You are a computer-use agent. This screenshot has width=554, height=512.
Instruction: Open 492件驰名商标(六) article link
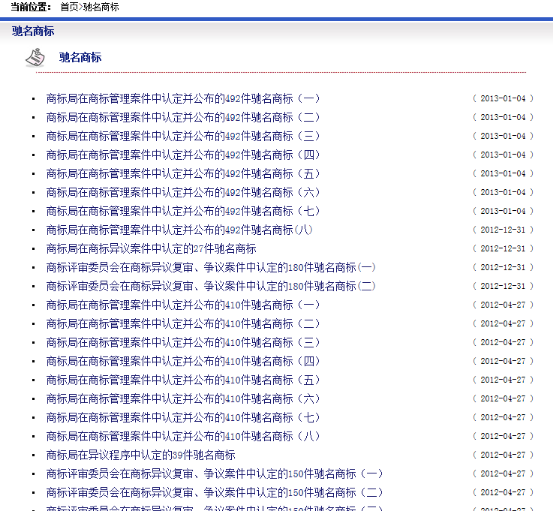pos(183,193)
